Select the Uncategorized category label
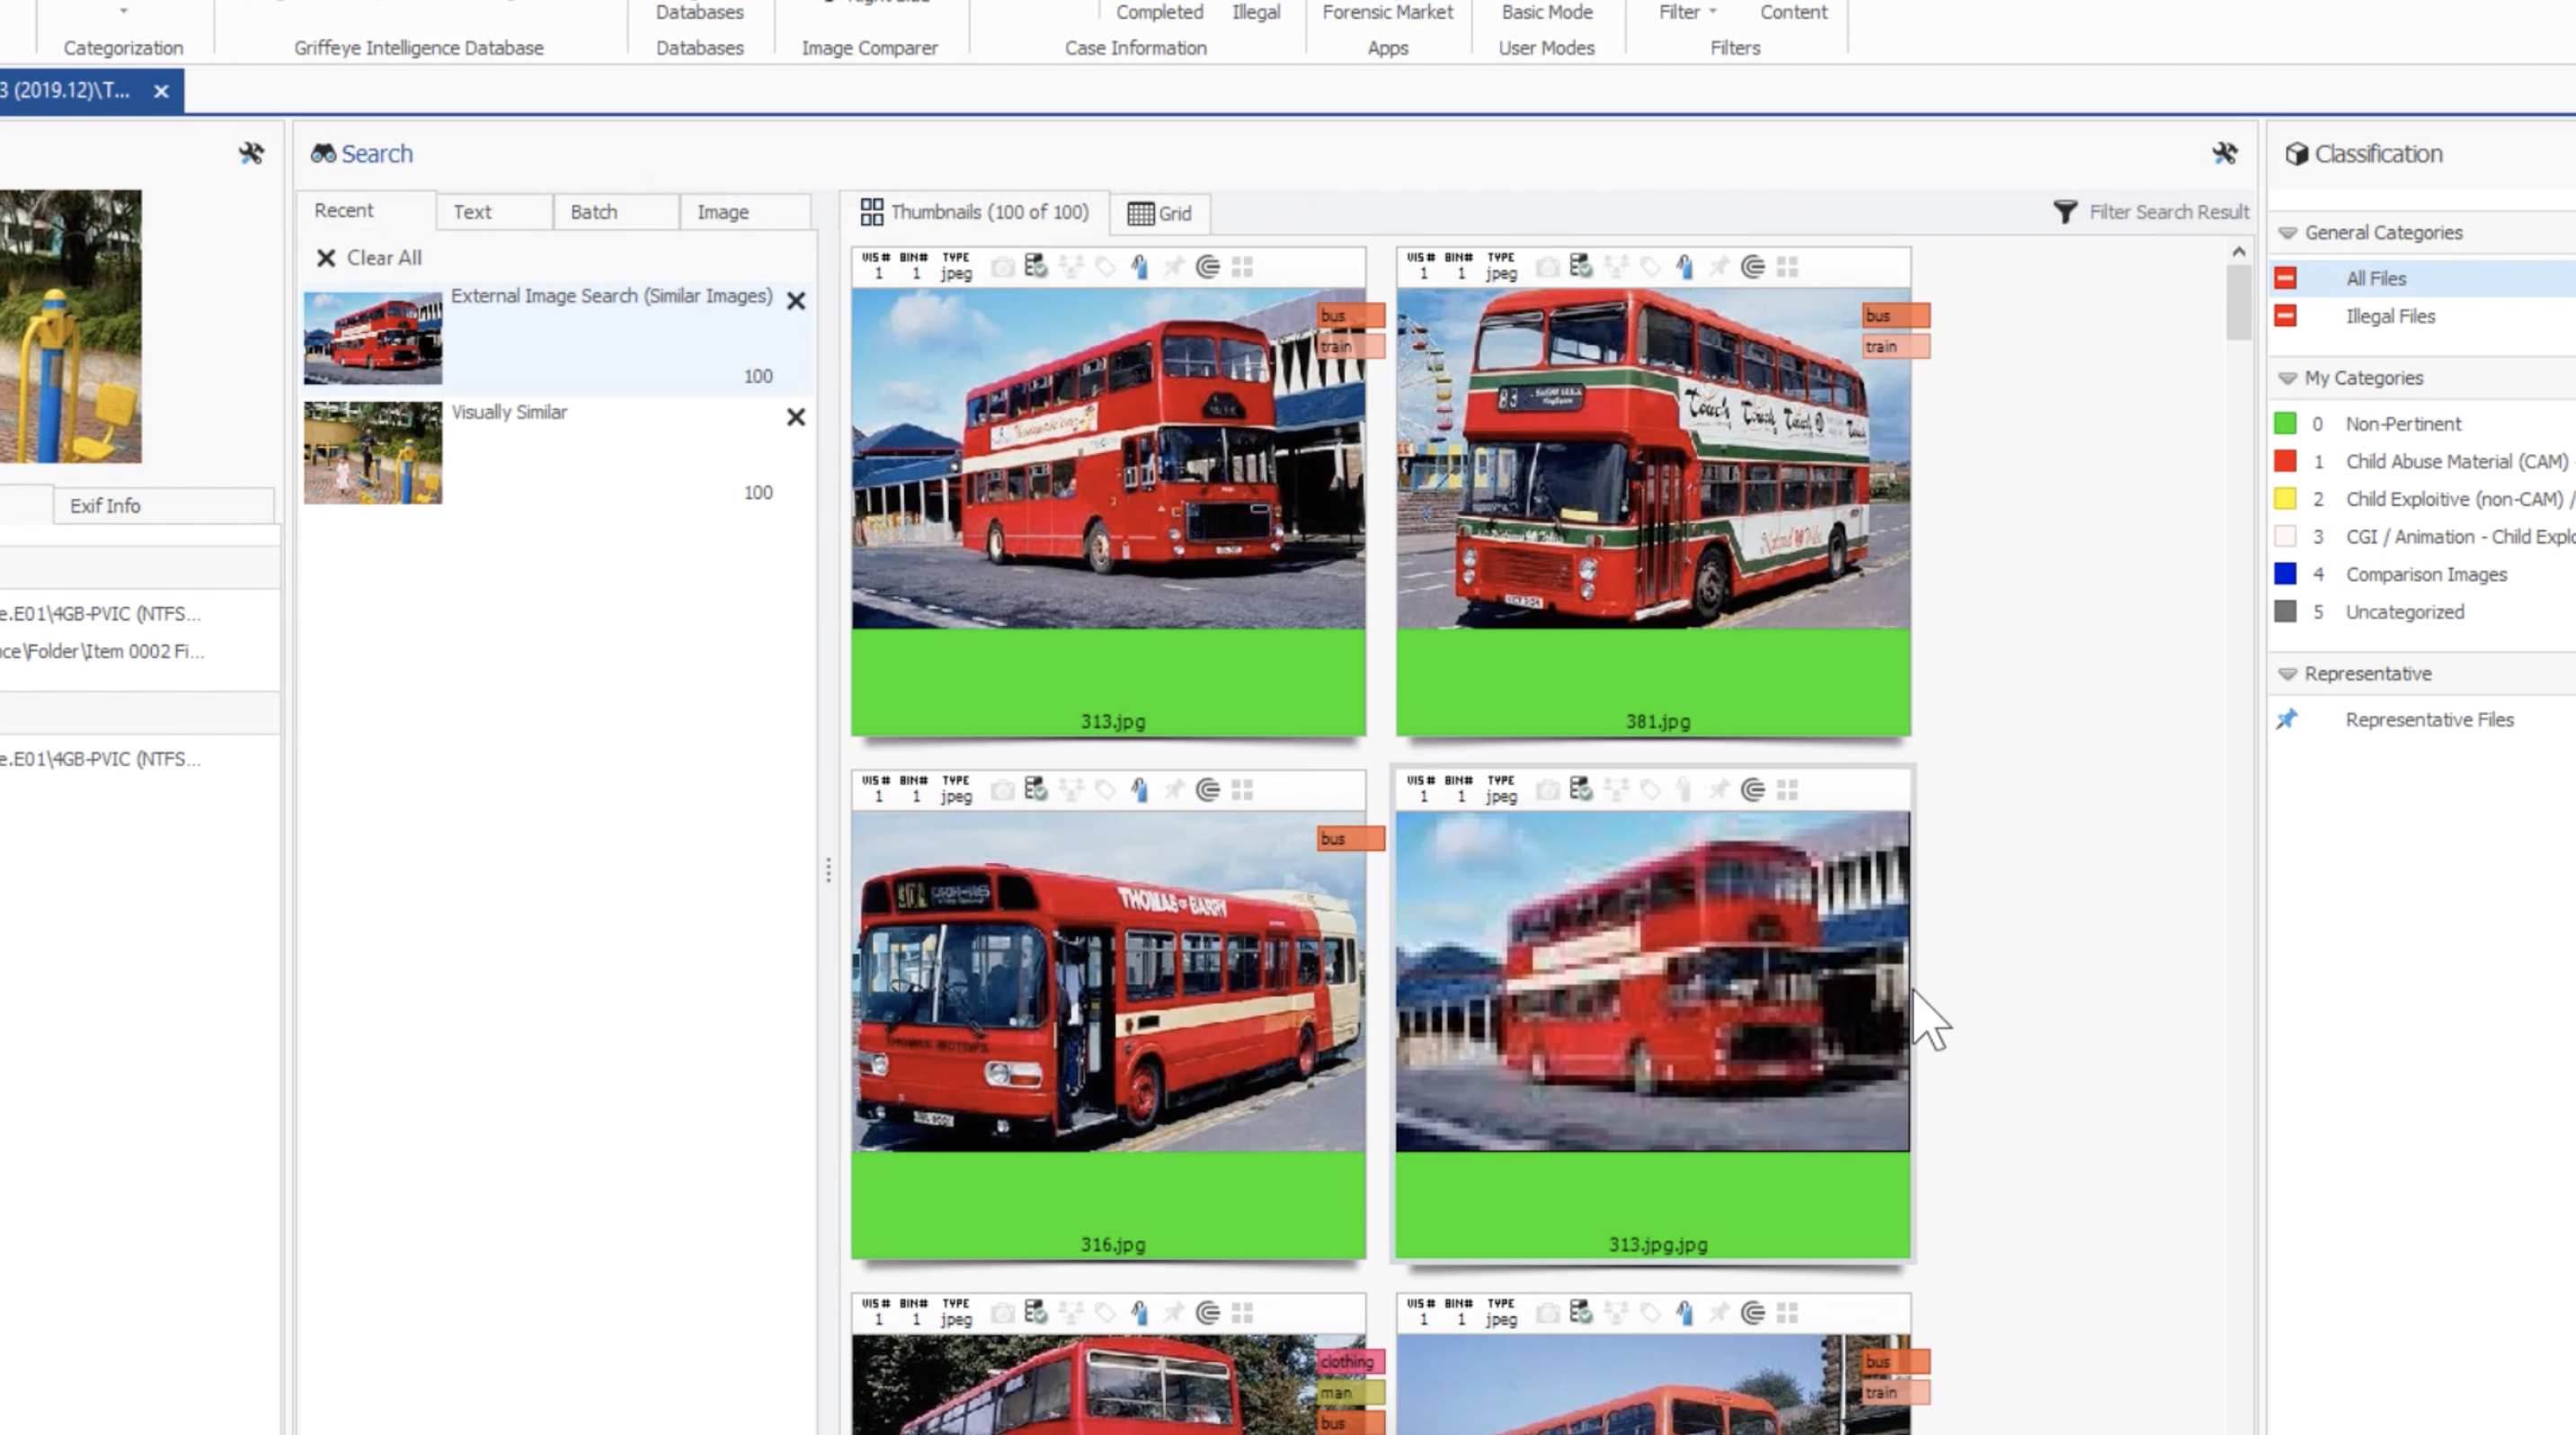Viewport: 2576px width, 1435px height. coord(2405,612)
